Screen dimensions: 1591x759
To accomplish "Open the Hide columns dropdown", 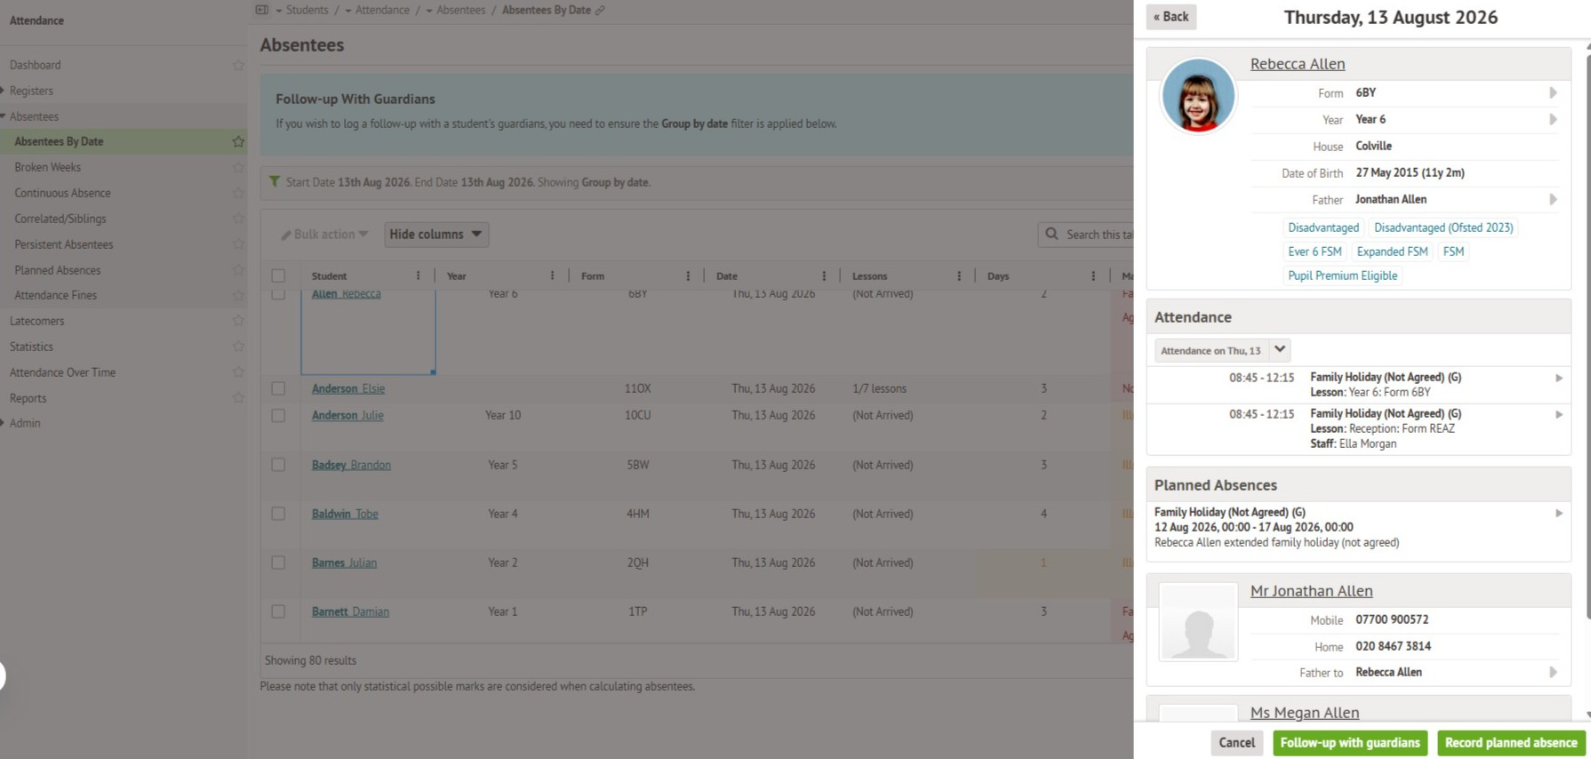I will click(436, 234).
